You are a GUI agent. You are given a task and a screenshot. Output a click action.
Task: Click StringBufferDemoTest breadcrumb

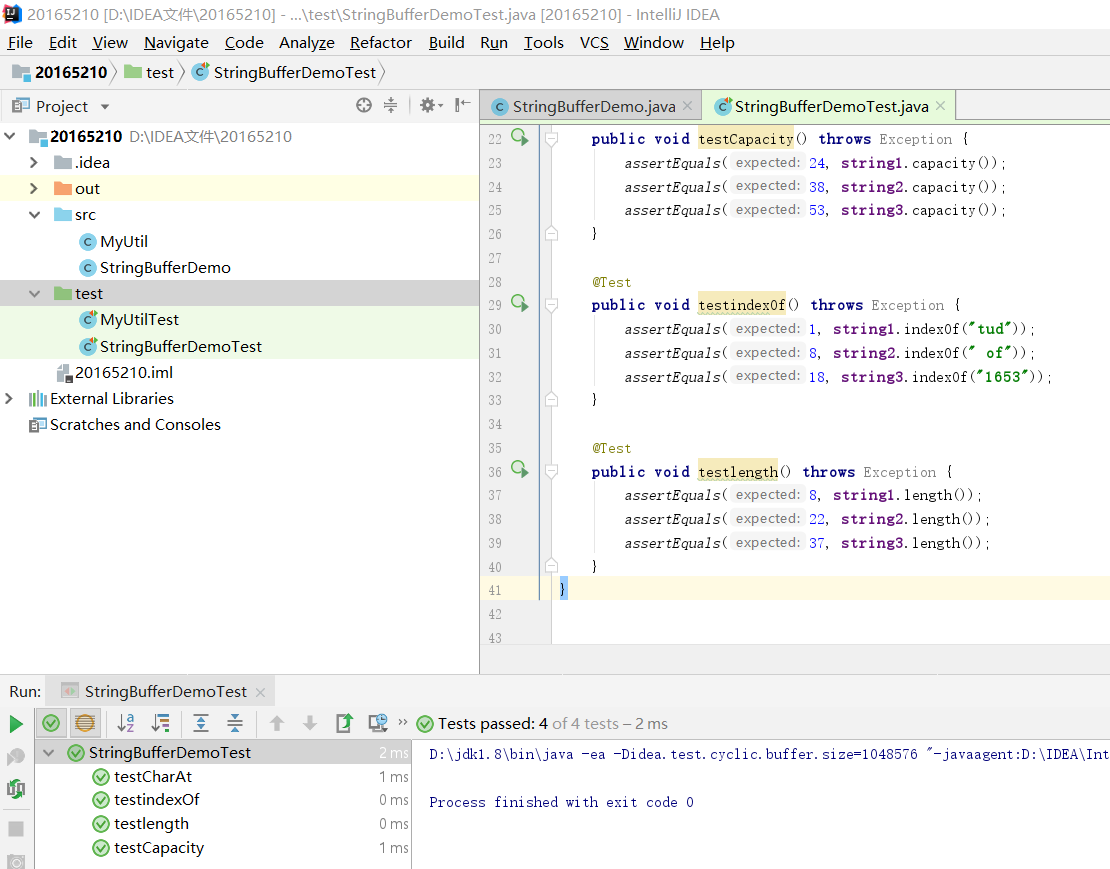[x=294, y=72]
